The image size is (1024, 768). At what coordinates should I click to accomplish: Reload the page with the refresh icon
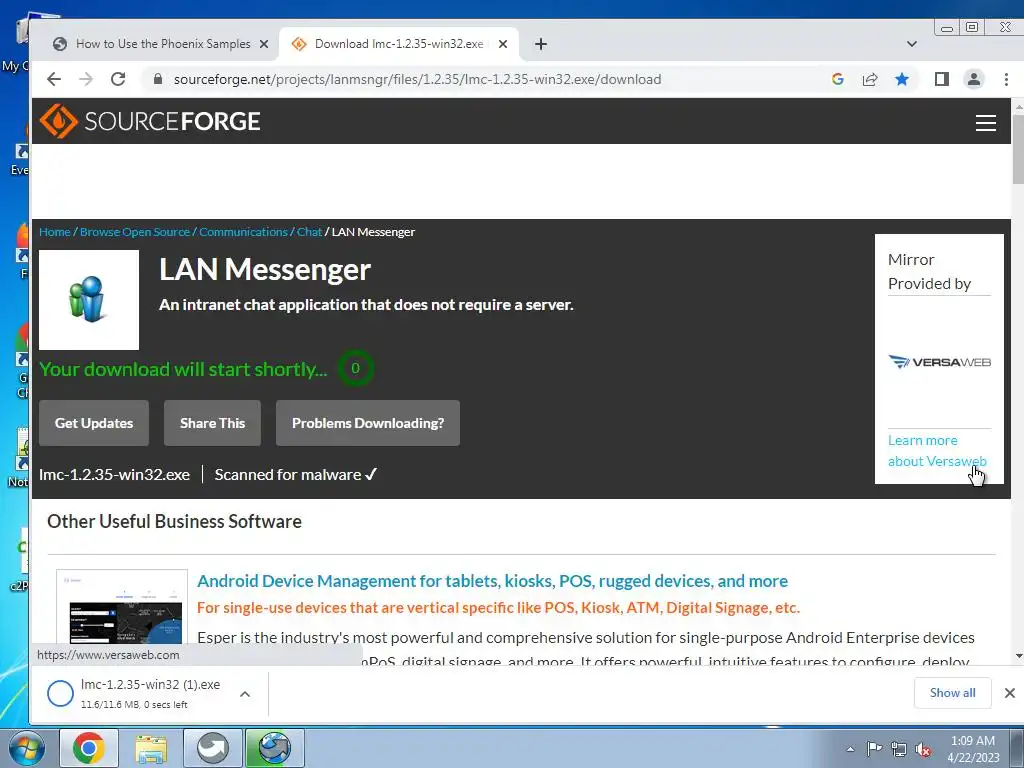coord(118,79)
